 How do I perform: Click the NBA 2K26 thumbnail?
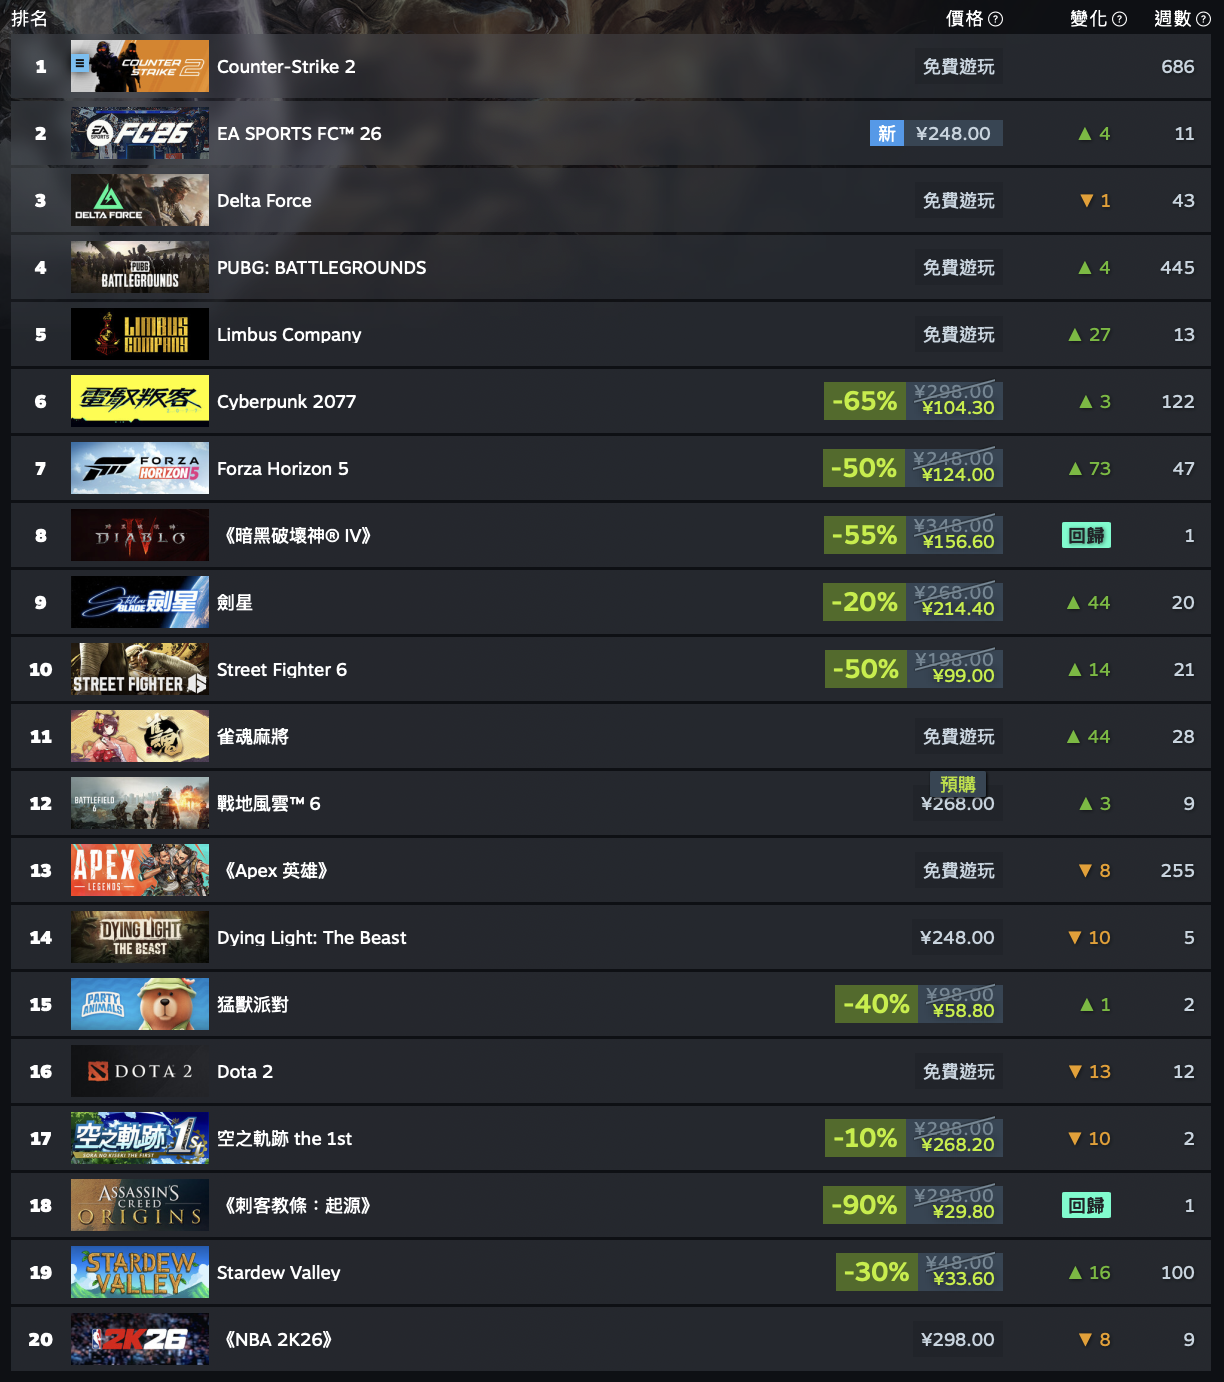coord(140,1339)
